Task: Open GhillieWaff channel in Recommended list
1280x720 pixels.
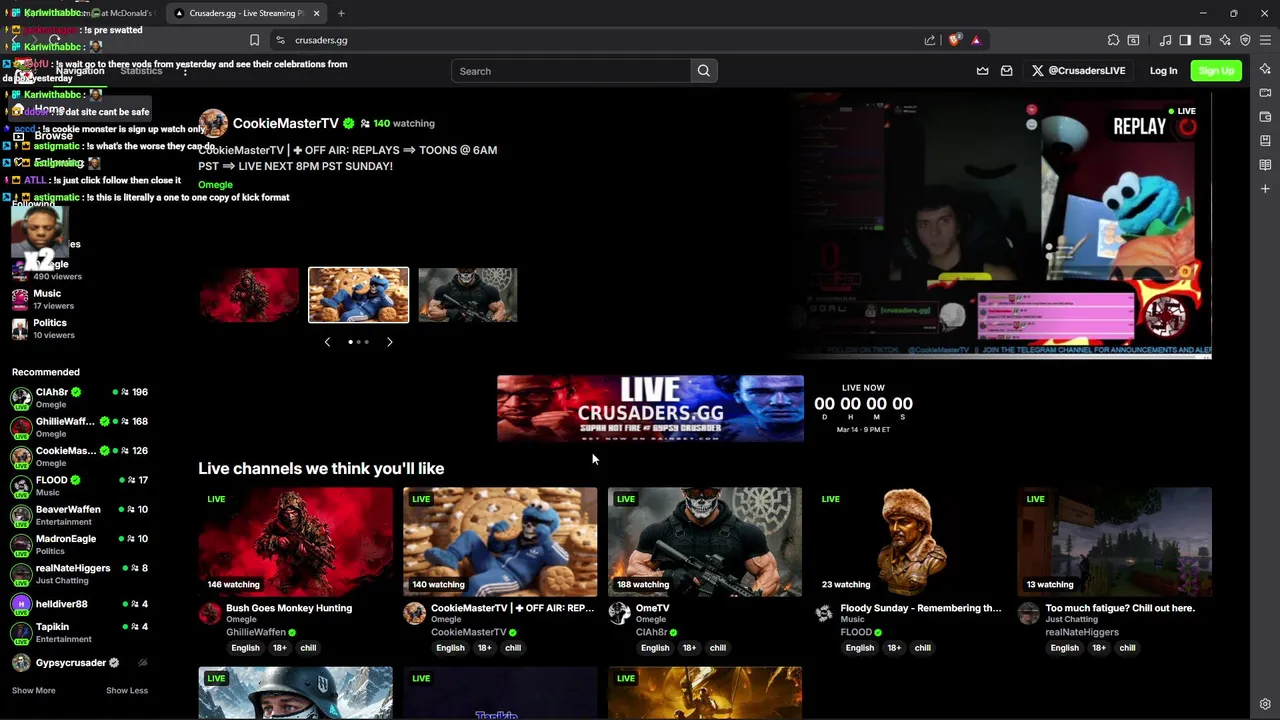Action: coord(80,427)
